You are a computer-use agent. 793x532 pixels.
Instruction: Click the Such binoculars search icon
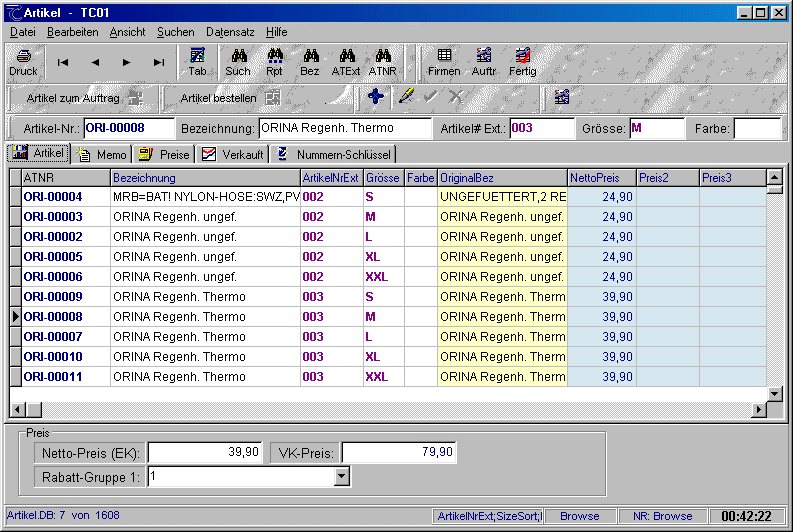coord(238,62)
